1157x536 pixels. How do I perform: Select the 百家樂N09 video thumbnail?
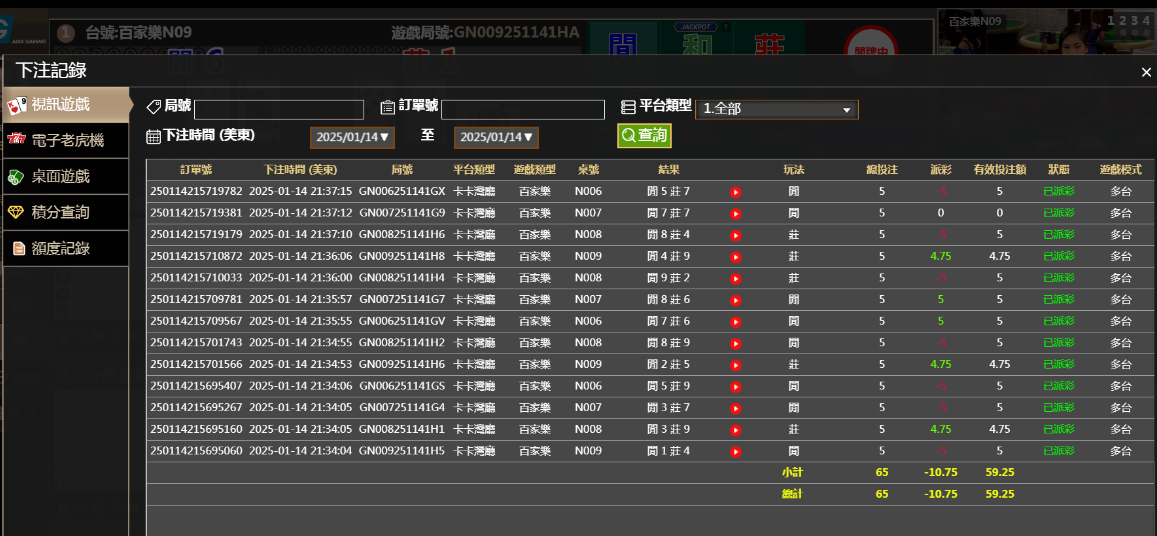tap(1045, 35)
